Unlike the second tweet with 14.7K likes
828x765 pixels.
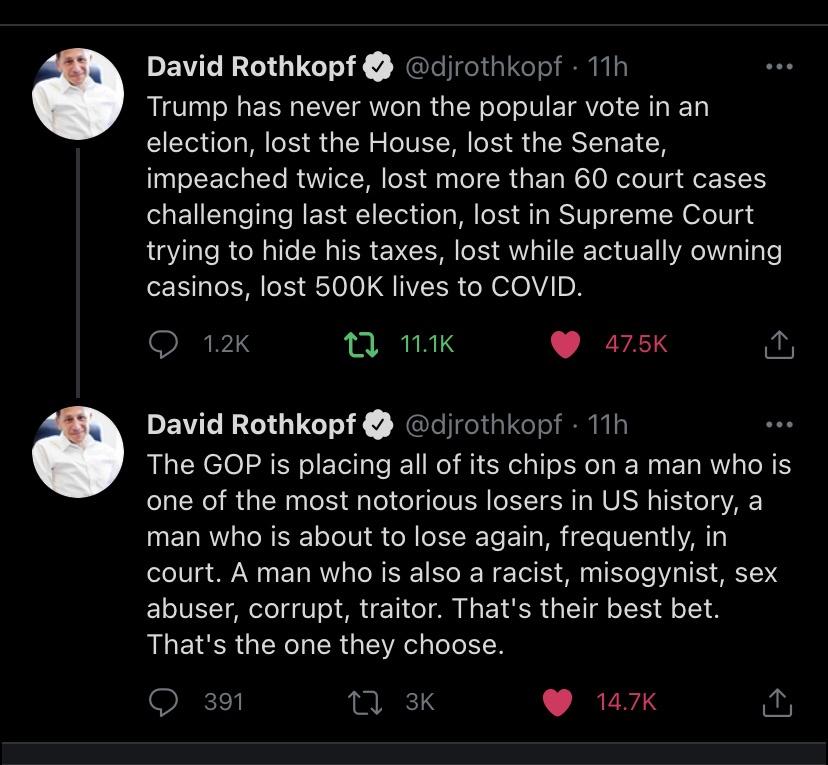click(x=556, y=702)
